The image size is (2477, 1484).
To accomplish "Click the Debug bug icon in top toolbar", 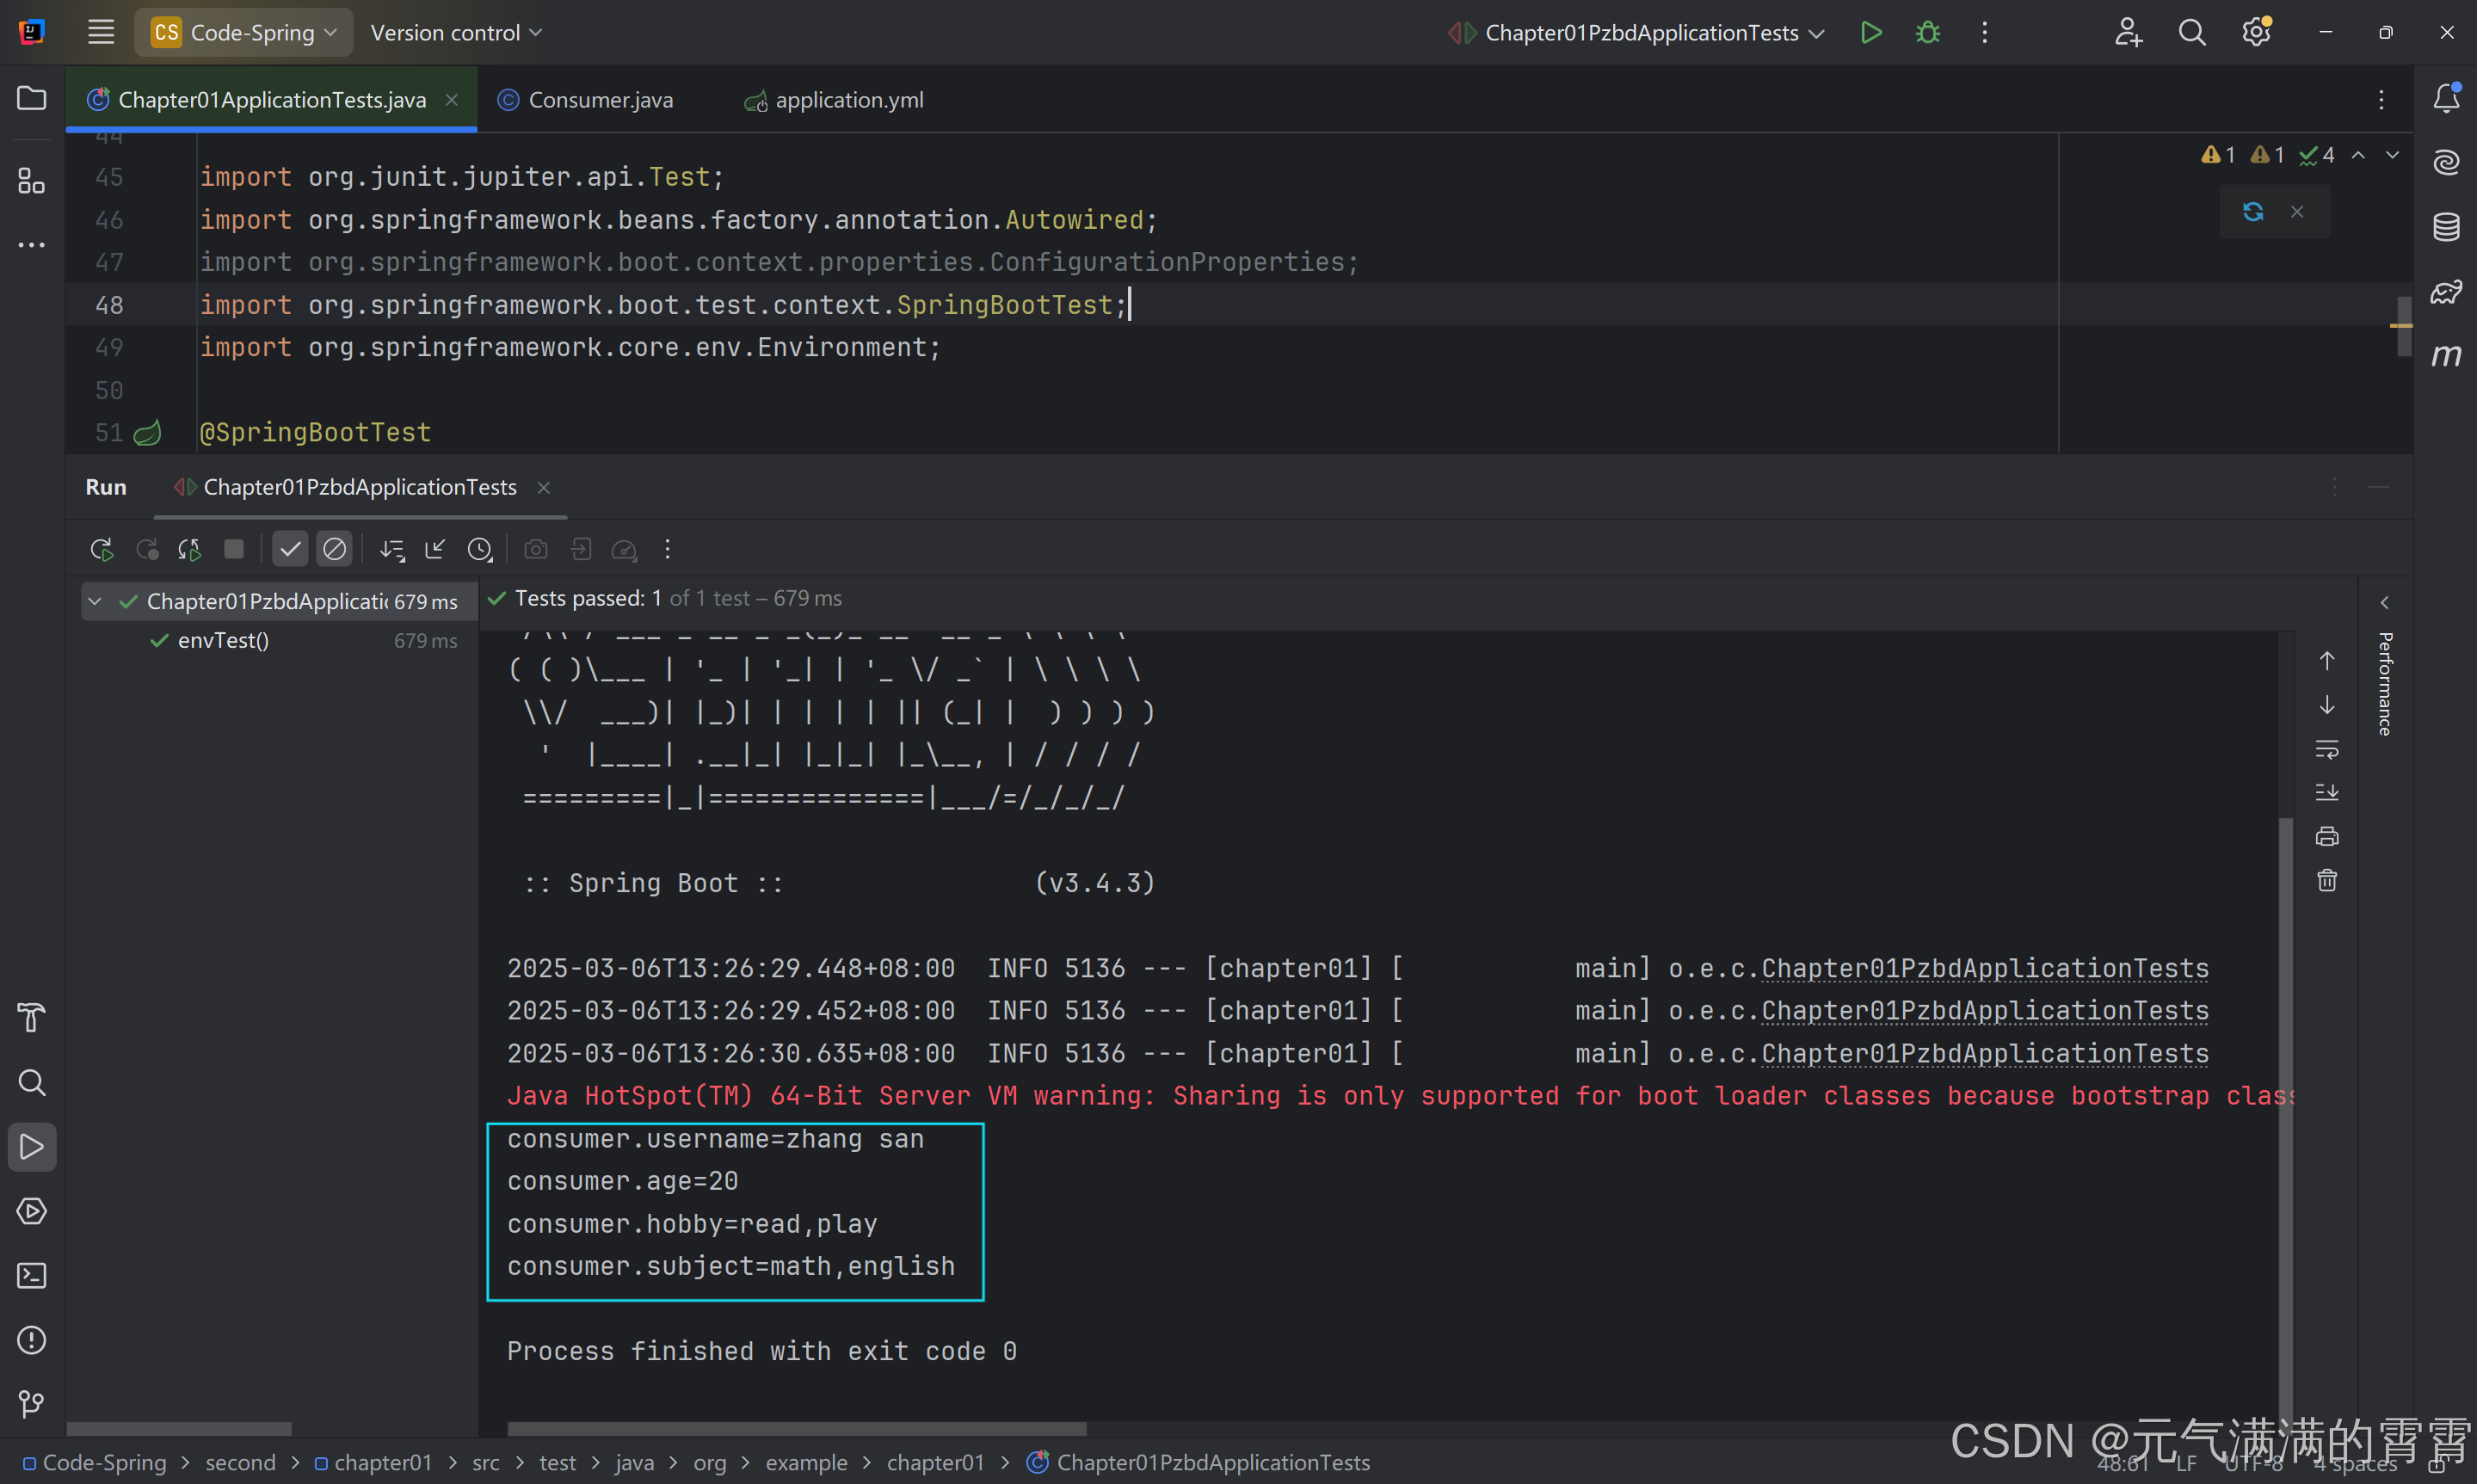I will (x=1927, y=33).
